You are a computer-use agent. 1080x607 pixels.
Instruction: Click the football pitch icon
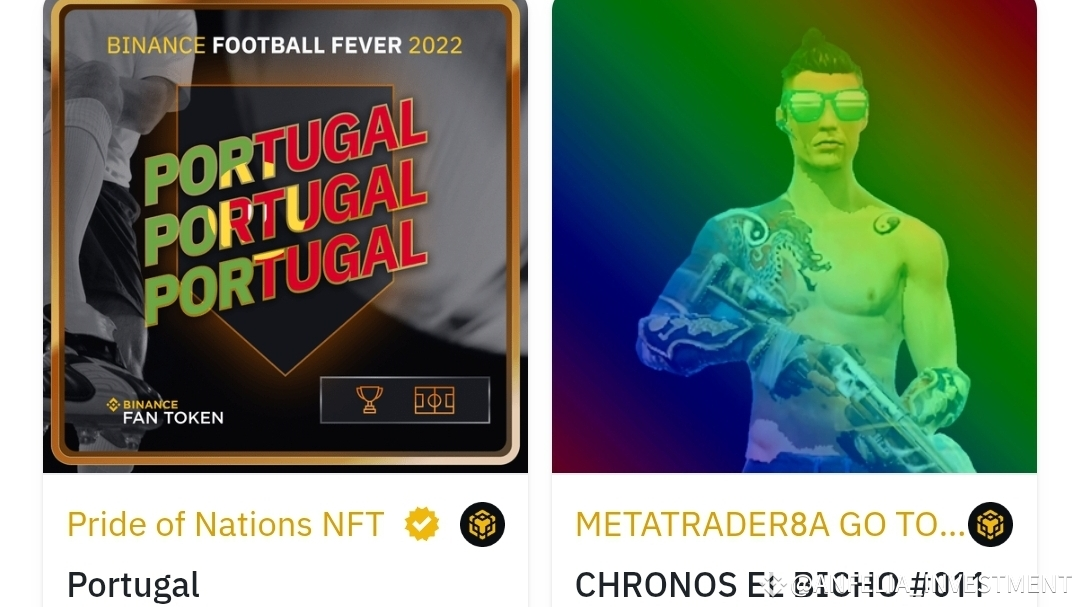tap(434, 400)
